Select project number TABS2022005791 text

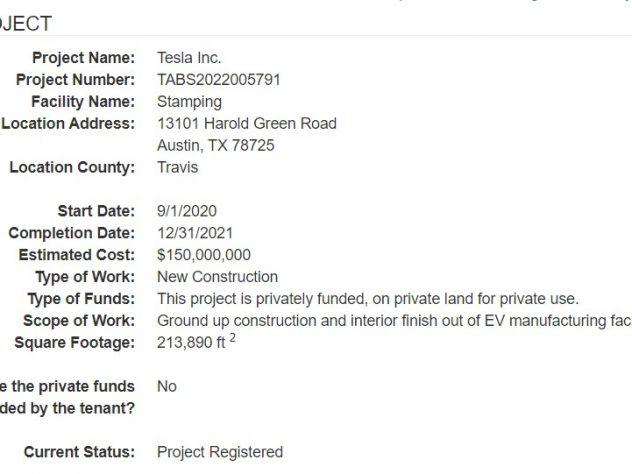(x=218, y=79)
